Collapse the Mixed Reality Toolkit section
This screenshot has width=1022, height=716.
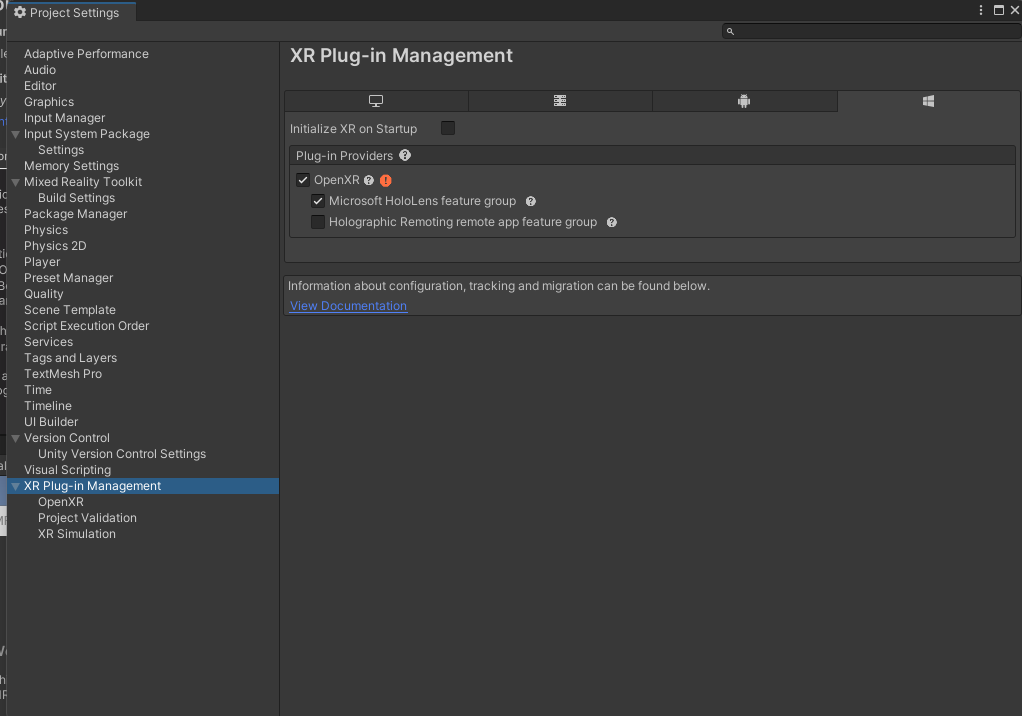[x=15, y=182]
